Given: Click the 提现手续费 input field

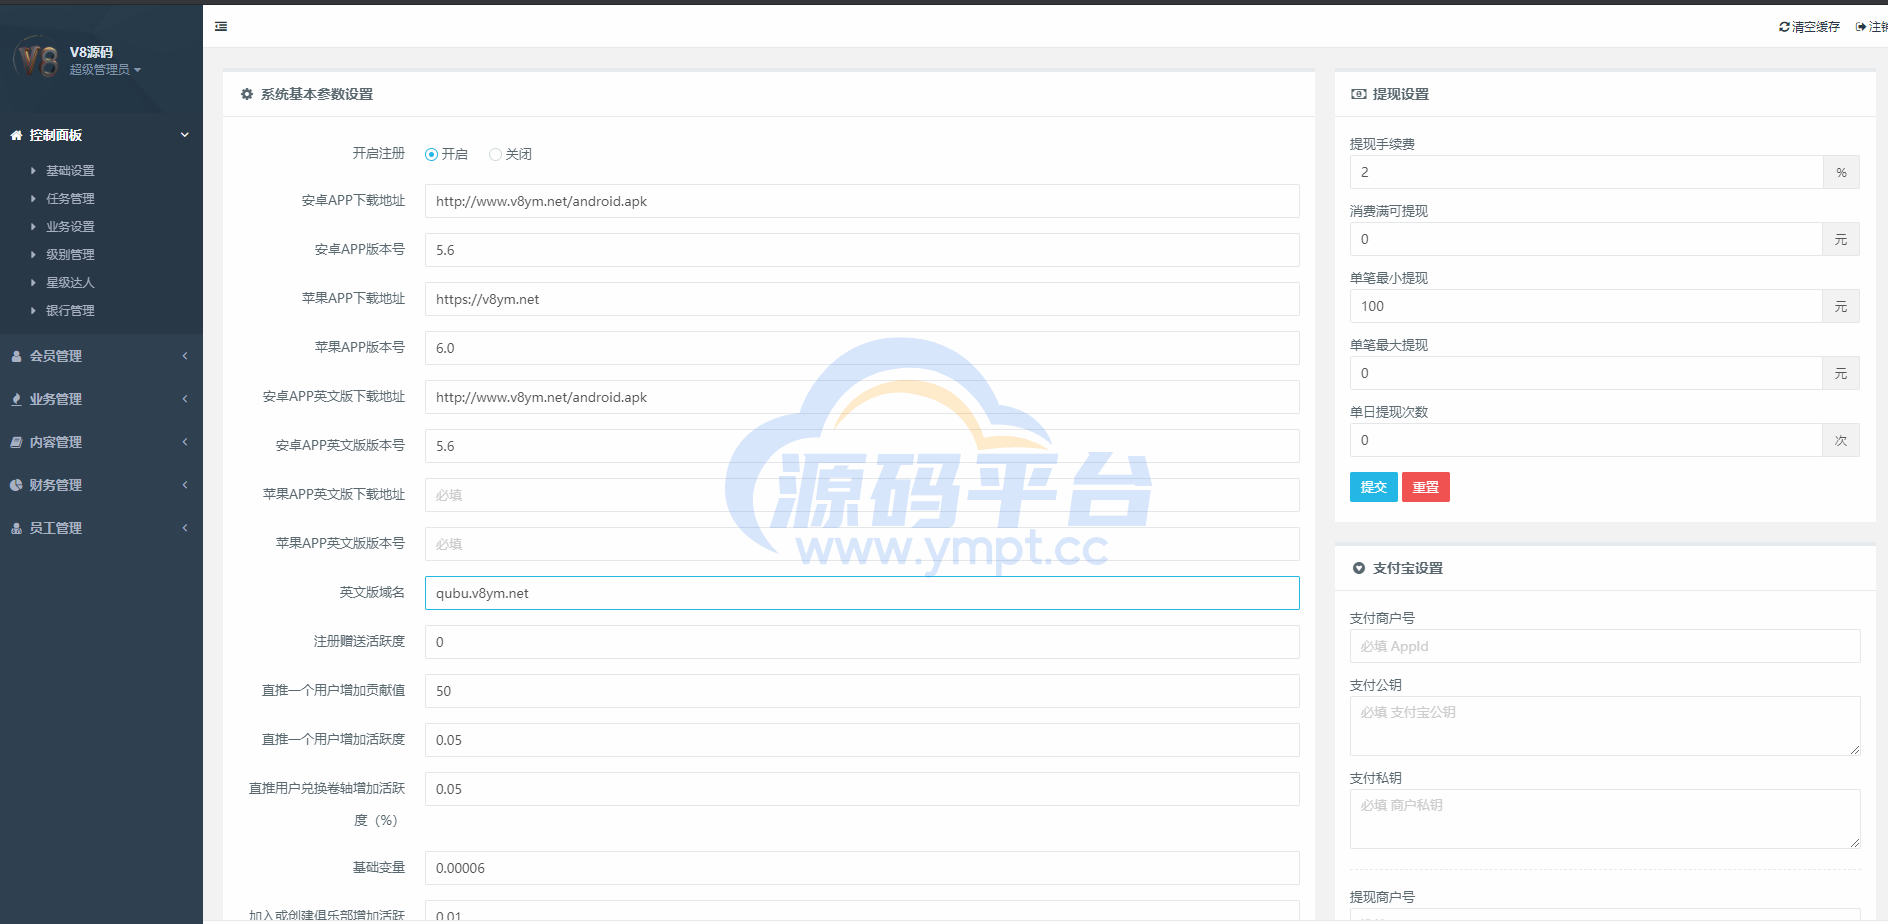Looking at the screenshot, I should coord(1586,172).
